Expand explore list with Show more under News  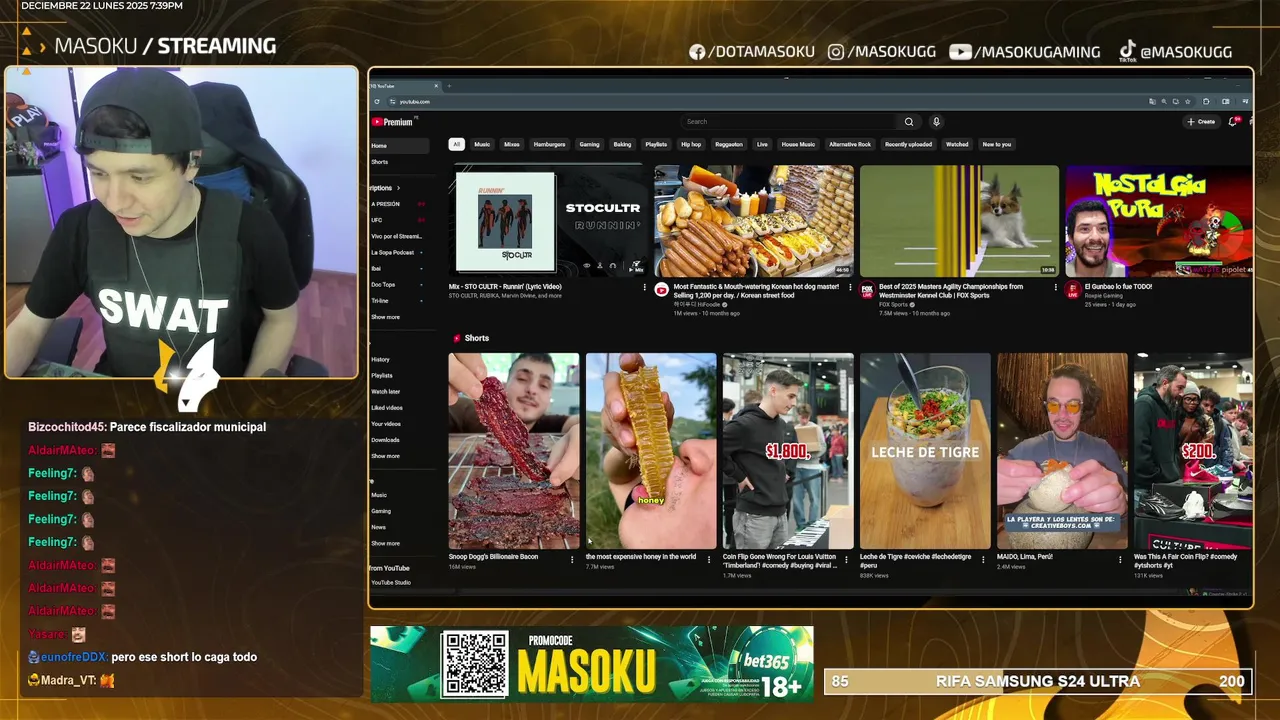(x=386, y=543)
